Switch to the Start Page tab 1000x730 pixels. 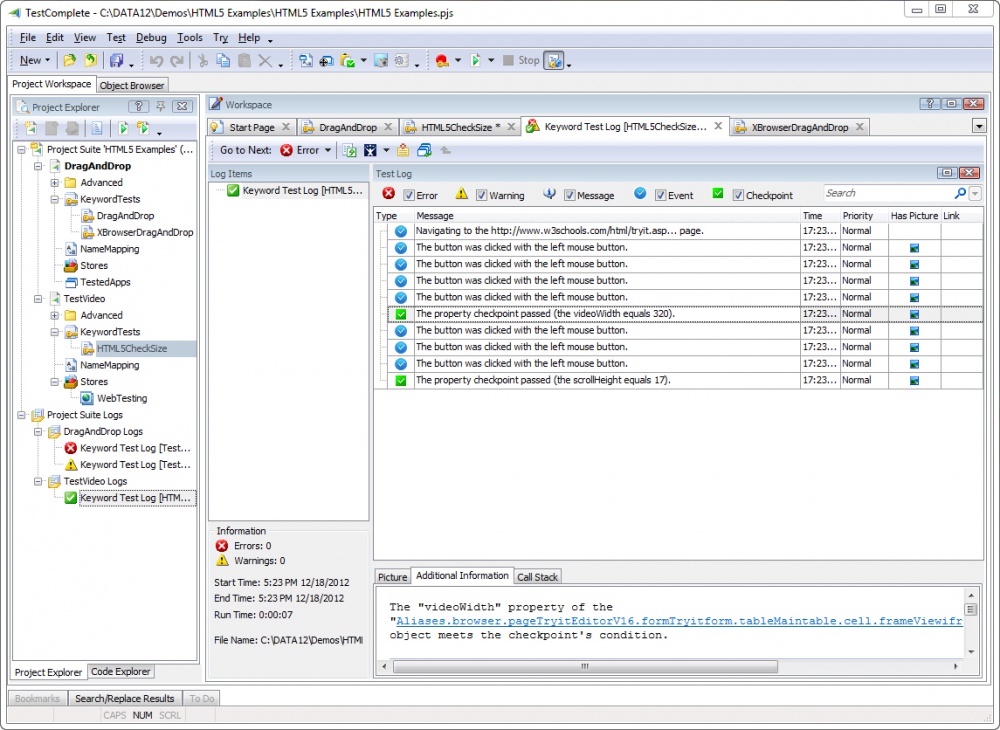pyautogui.click(x=251, y=128)
